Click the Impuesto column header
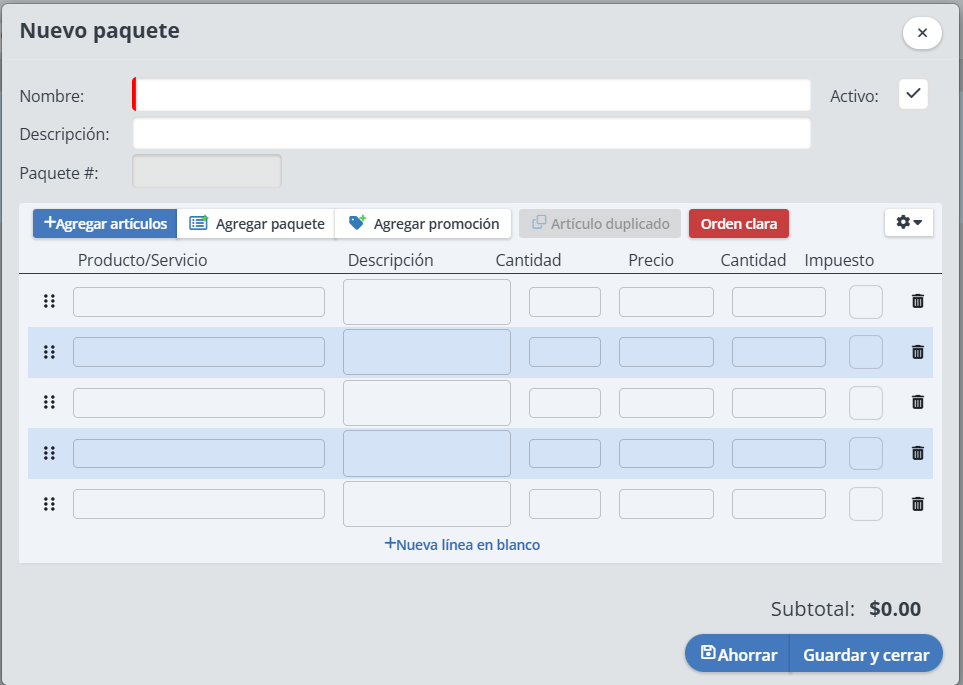The image size is (963, 685). pos(839,260)
